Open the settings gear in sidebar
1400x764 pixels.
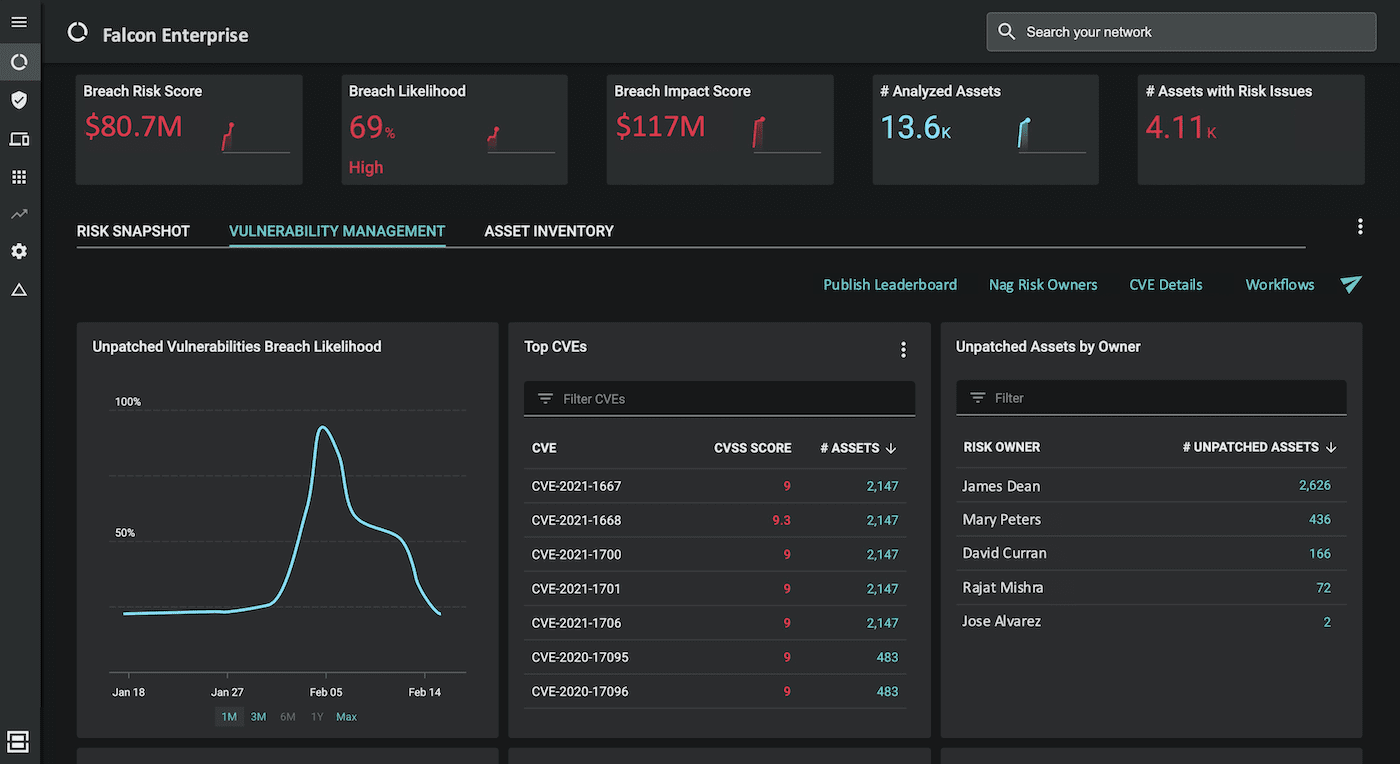tap(19, 251)
